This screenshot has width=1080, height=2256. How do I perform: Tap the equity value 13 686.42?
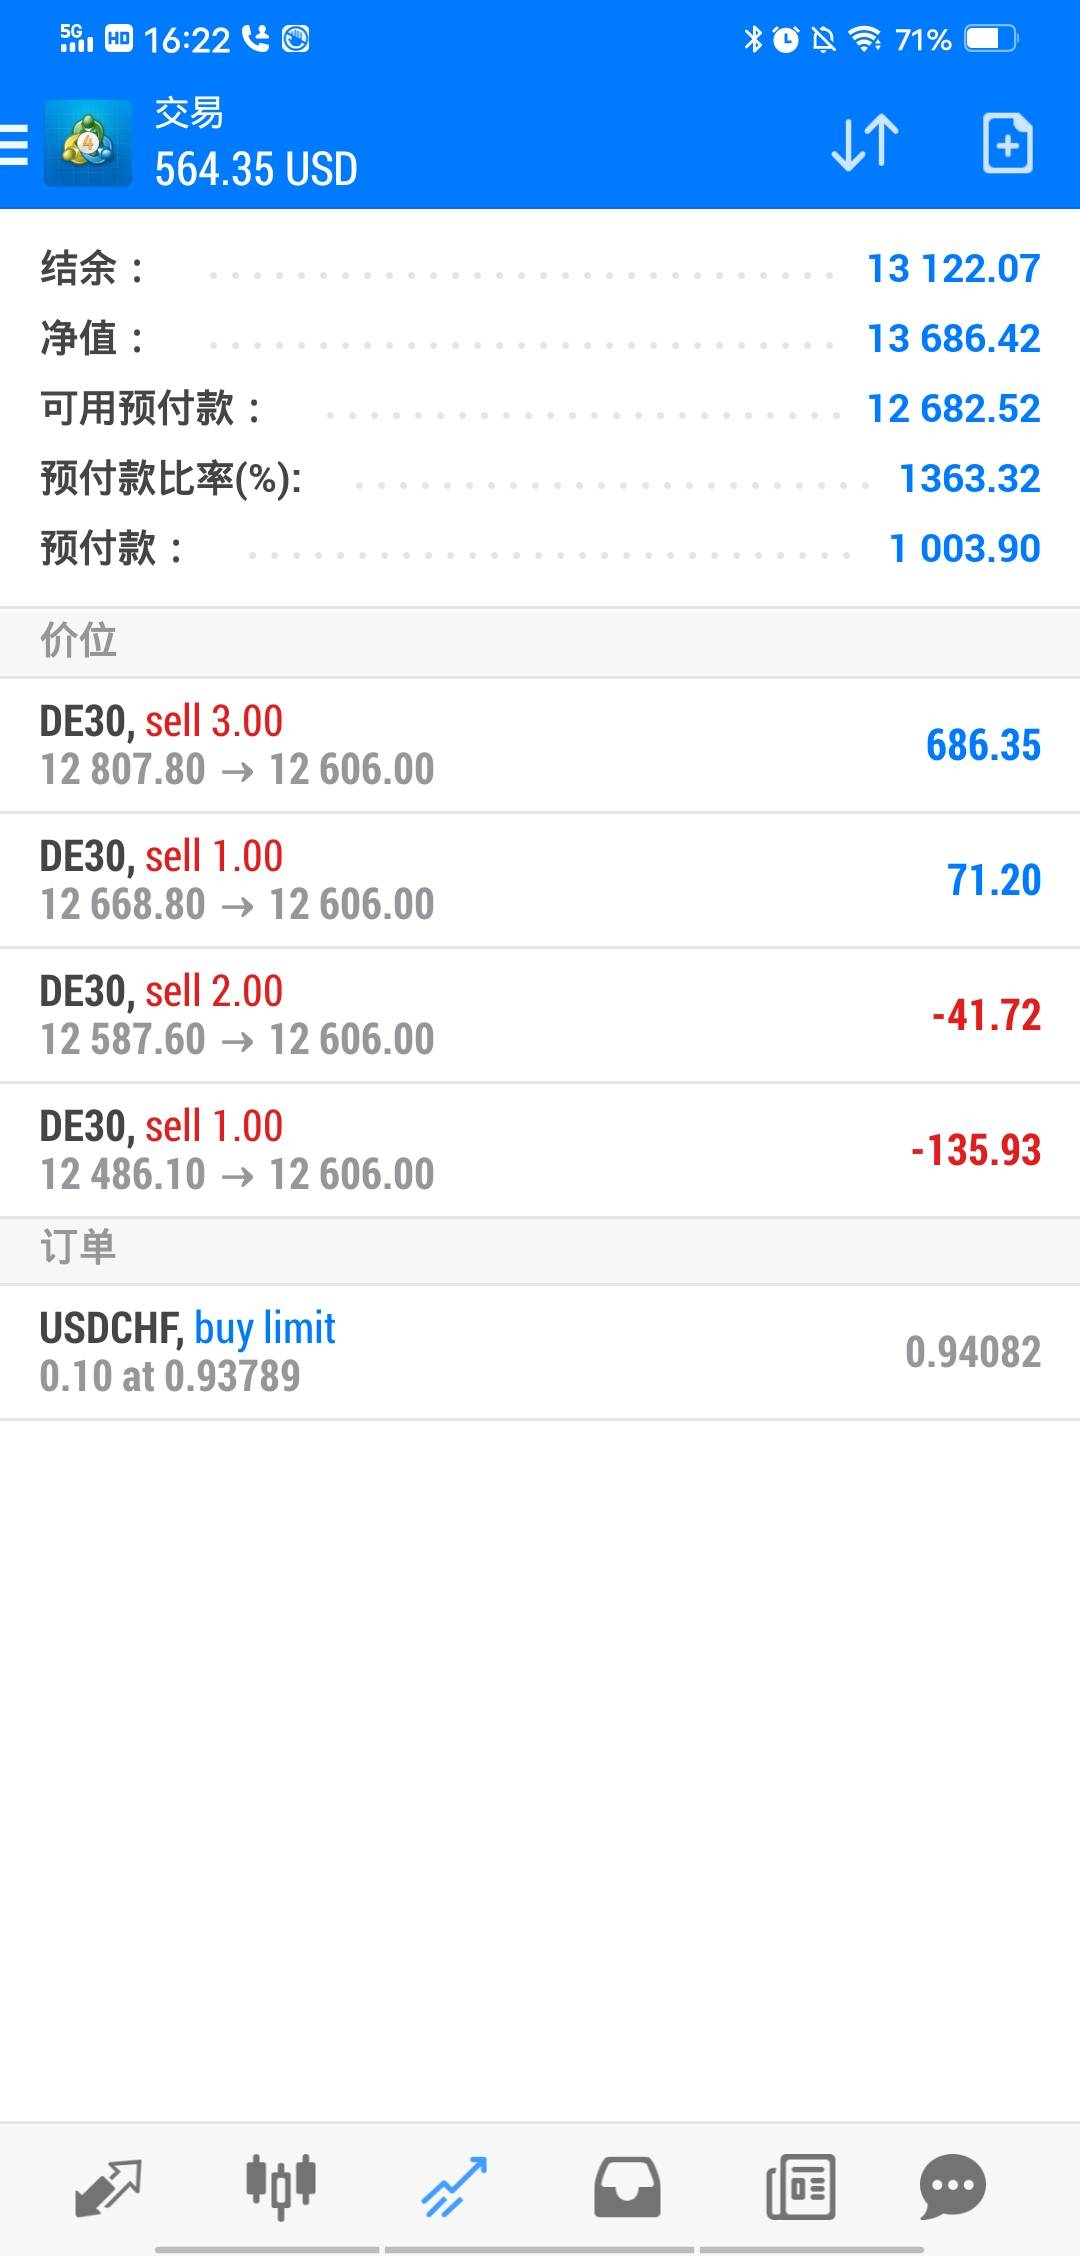tap(953, 339)
